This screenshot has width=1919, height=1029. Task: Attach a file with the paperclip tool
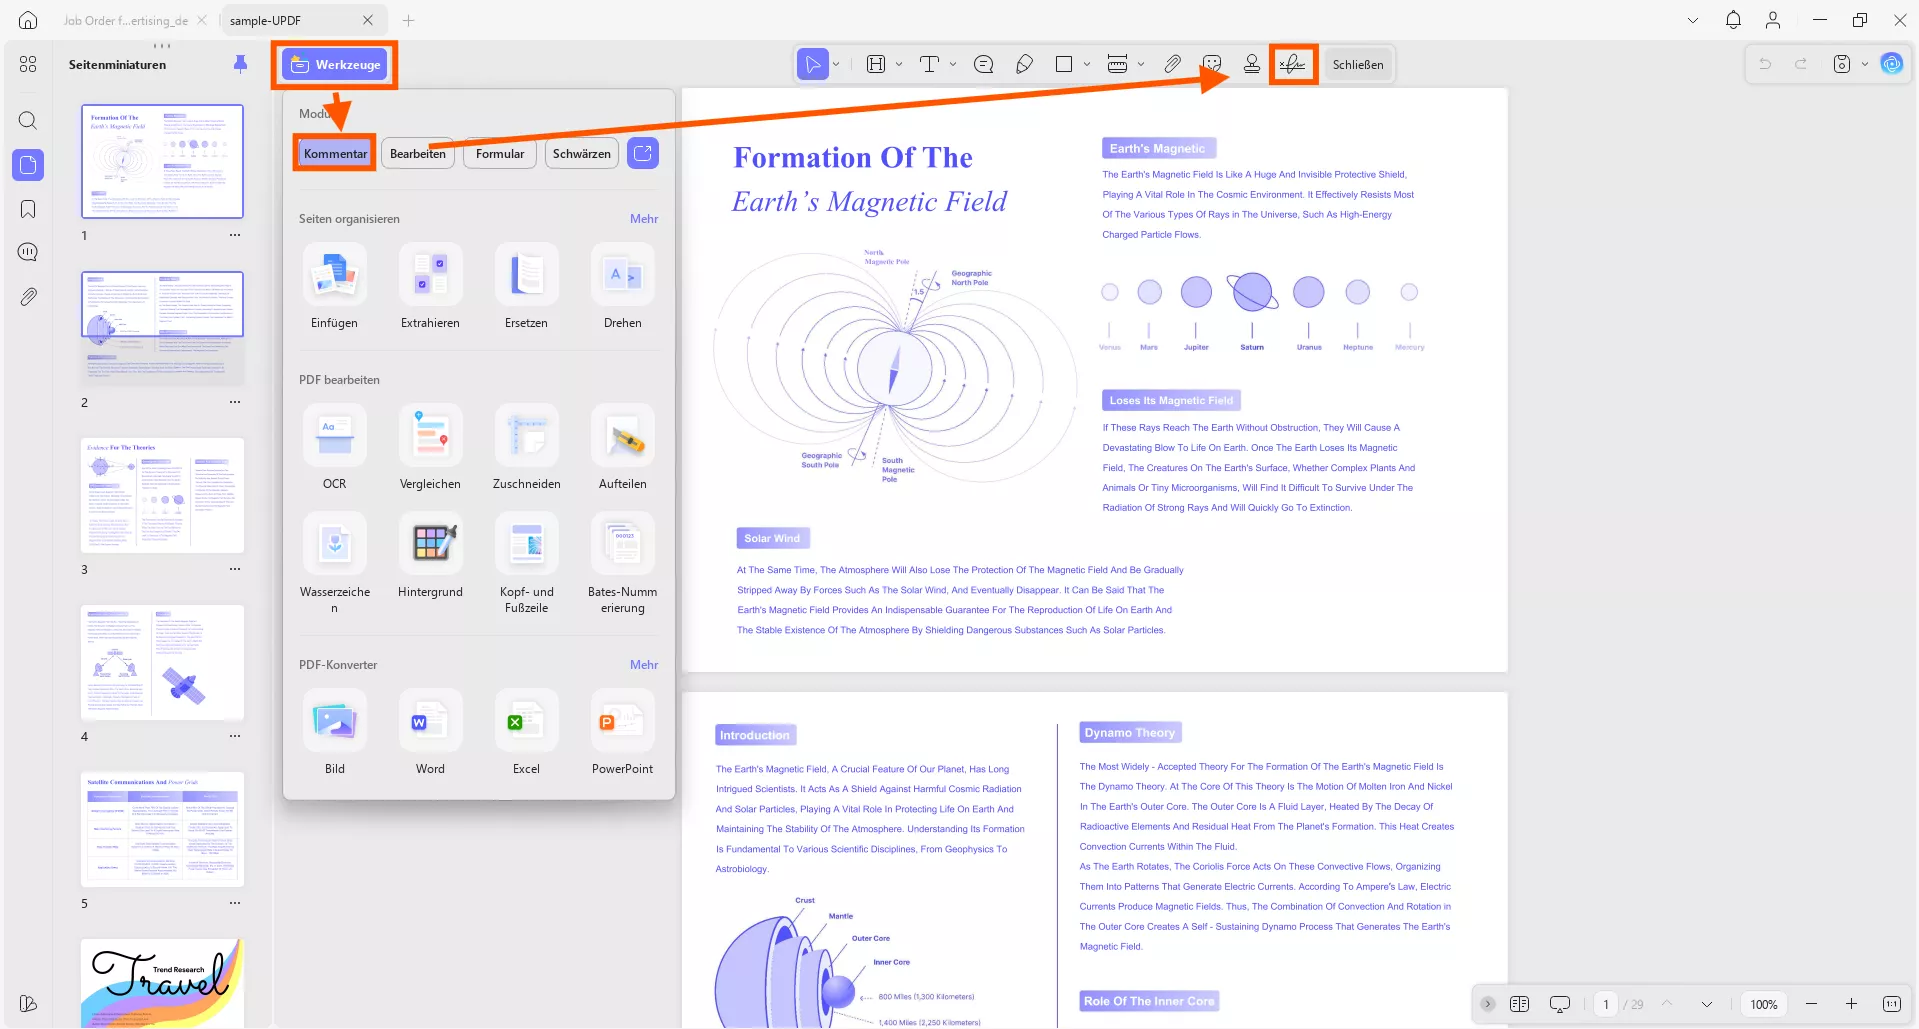pyautogui.click(x=1173, y=65)
